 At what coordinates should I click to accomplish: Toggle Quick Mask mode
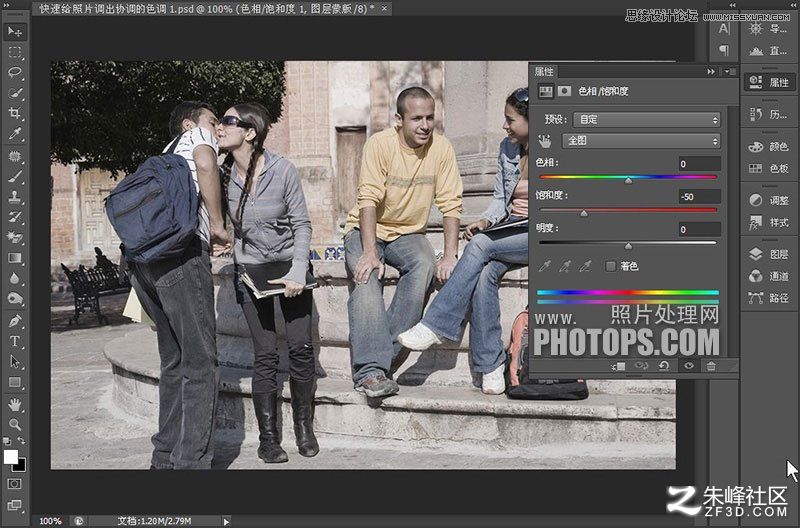(15, 483)
